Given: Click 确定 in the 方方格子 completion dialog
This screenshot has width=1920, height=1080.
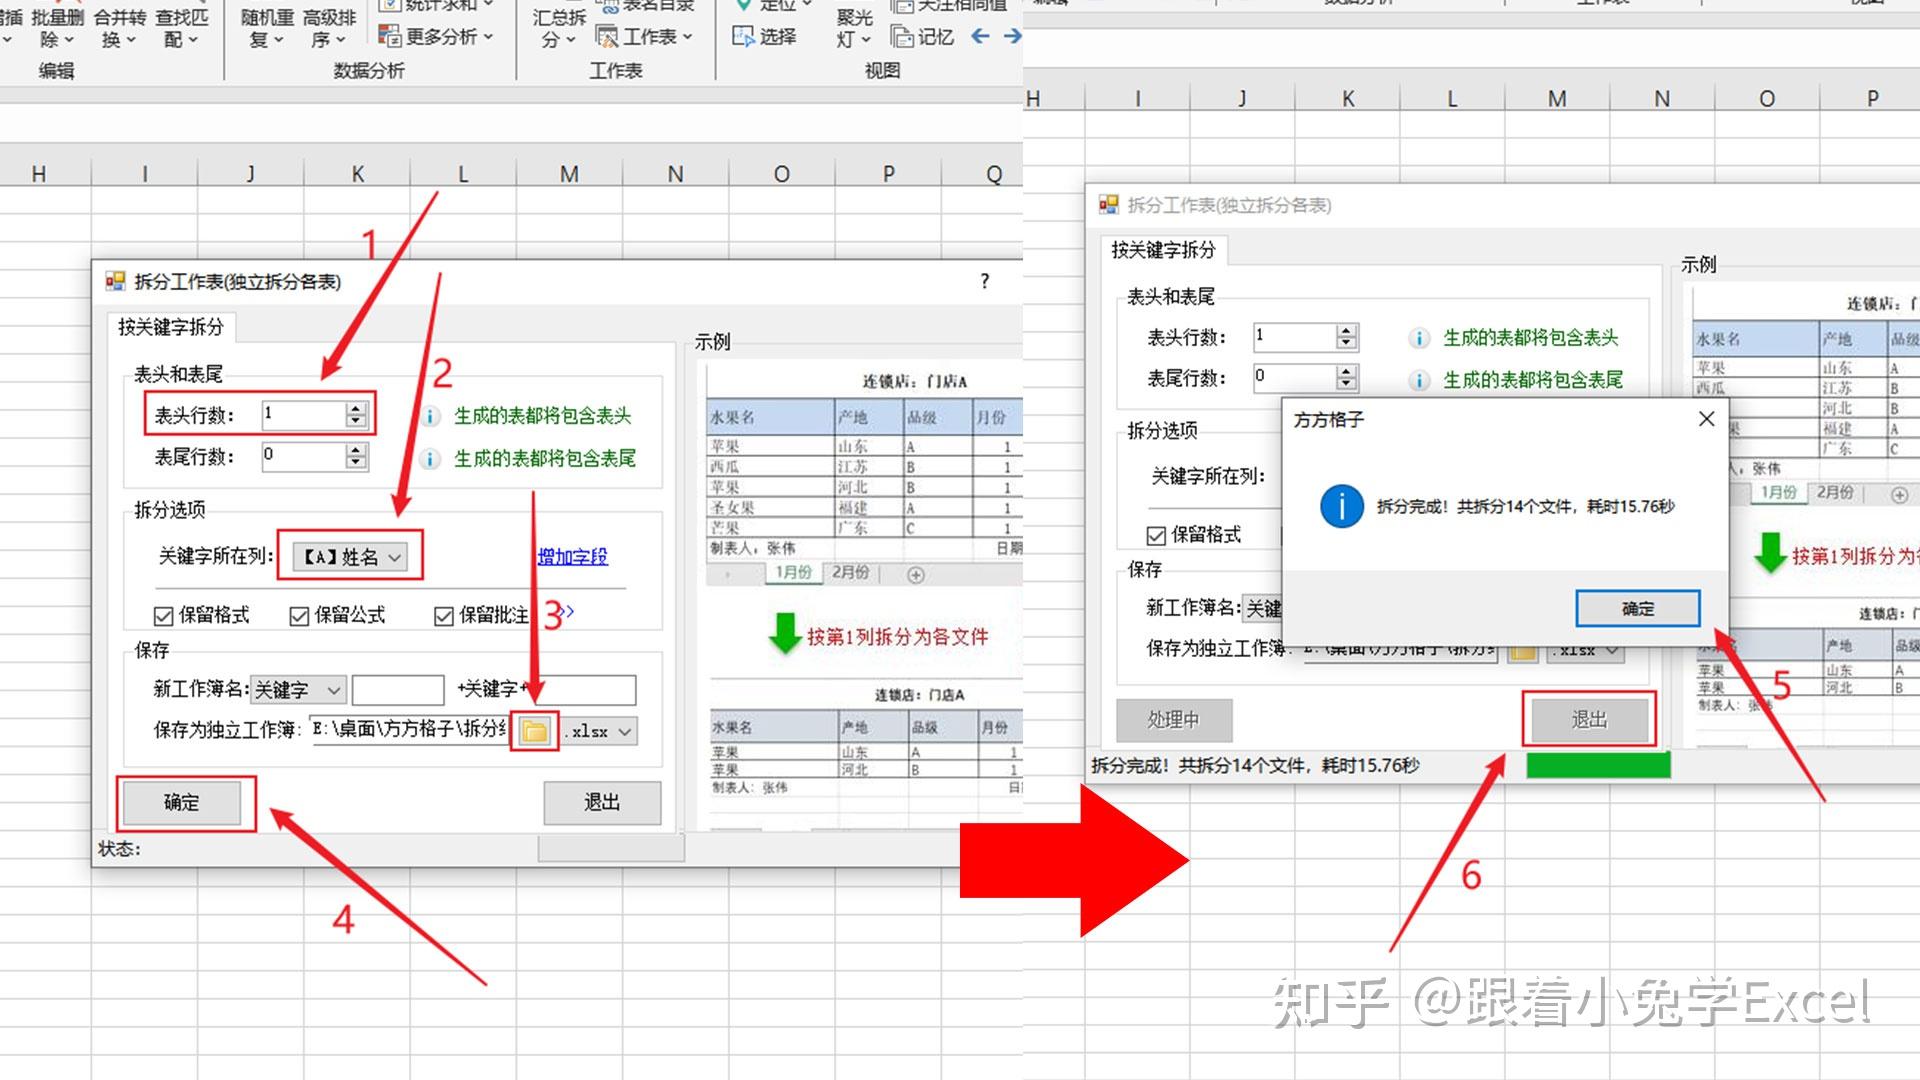Looking at the screenshot, I should pyautogui.click(x=1637, y=608).
